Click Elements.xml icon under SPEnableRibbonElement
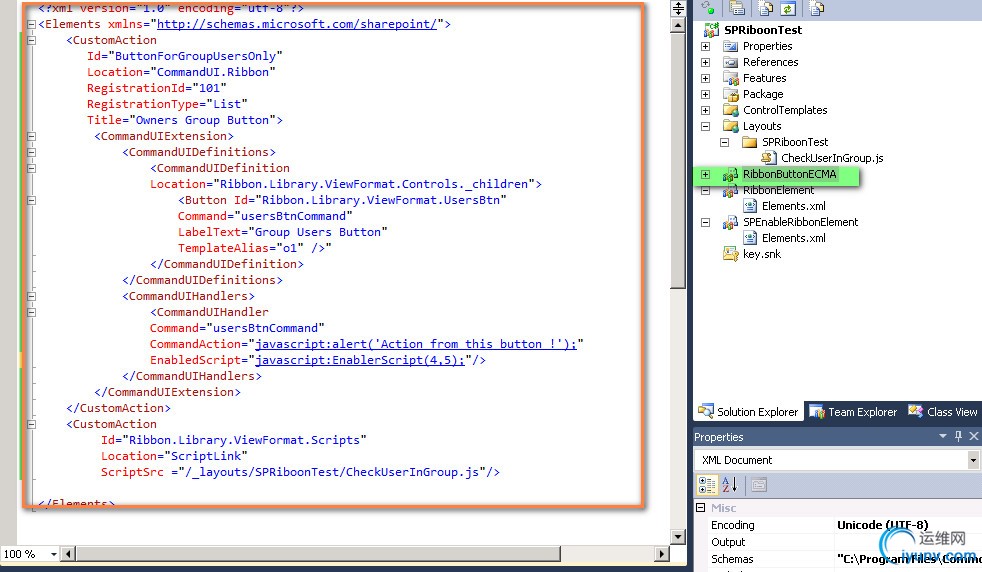 [x=750, y=238]
